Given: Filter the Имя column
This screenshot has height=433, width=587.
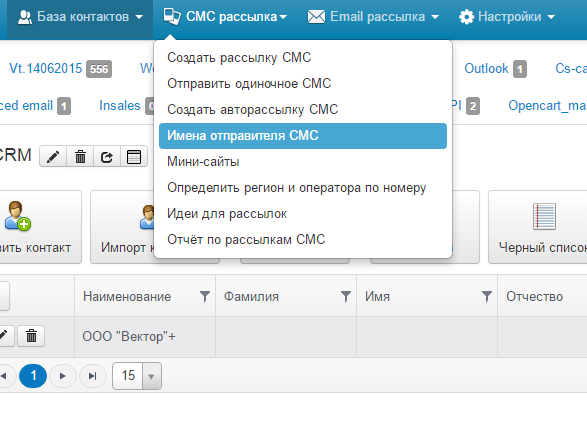Looking at the screenshot, I should point(487,296).
